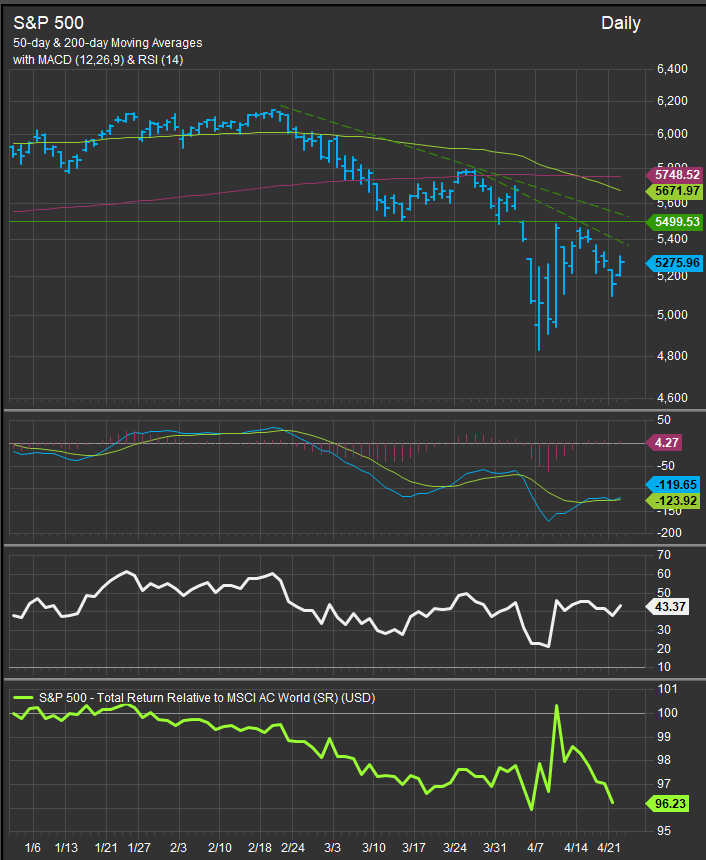Viewport: 706px width, 860px height.
Task: Click the 5,000 price axis label
Action: (x=672, y=315)
